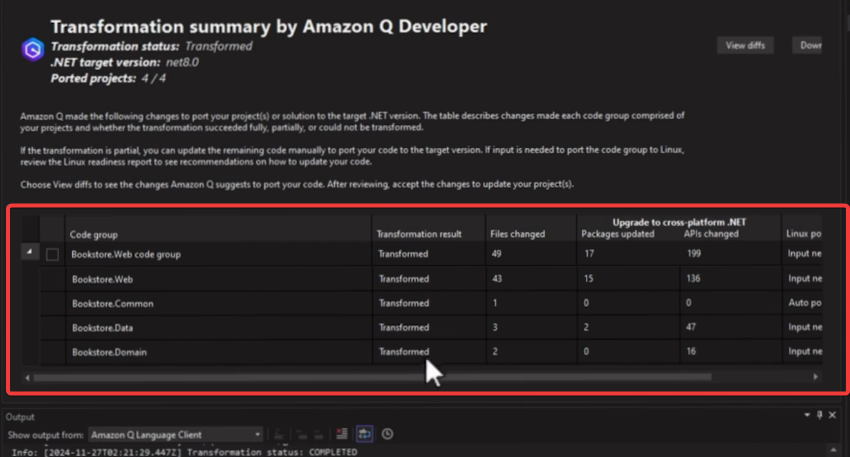Click the Bookstore.Web code group name
This screenshot has height=457, width=850.
(126, 254)
